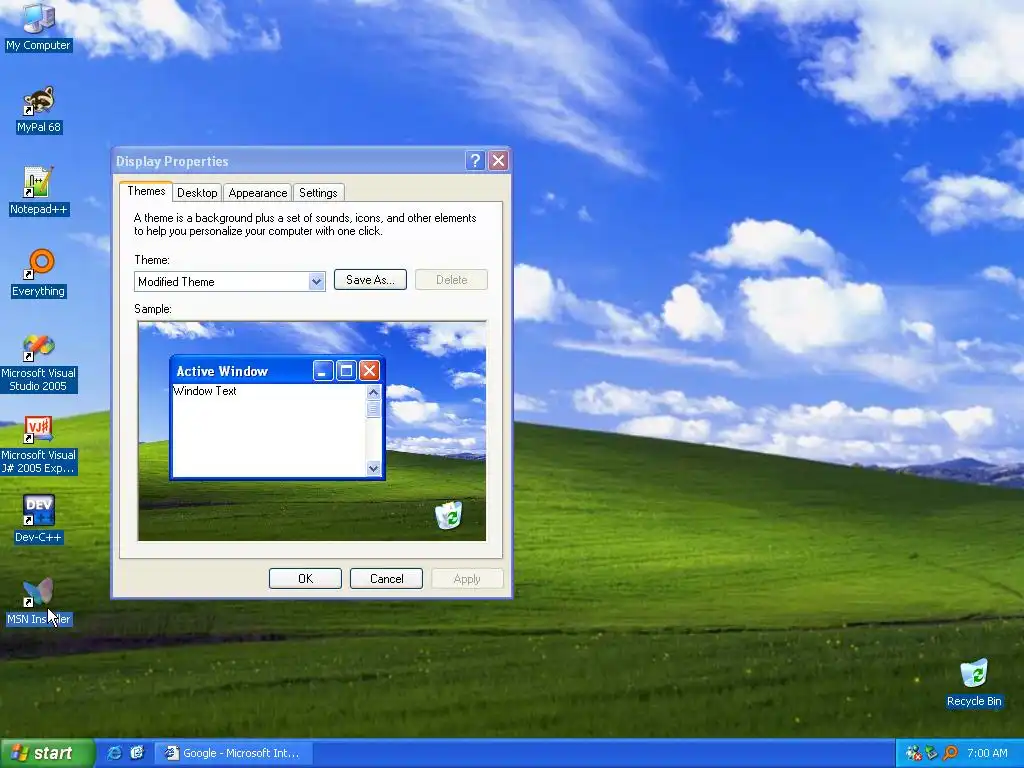Click the help question mark in Display Properties

(475, 161)
